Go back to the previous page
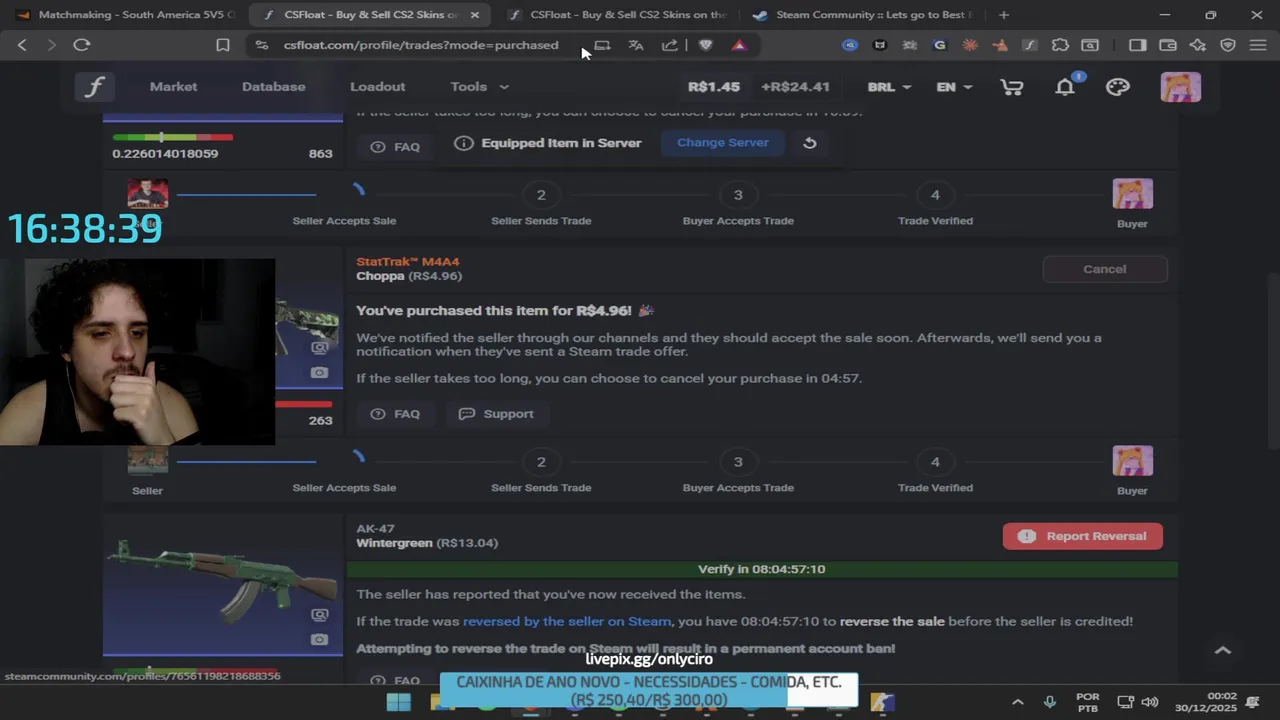This screenshot has width=1280, height=720. 22,45
